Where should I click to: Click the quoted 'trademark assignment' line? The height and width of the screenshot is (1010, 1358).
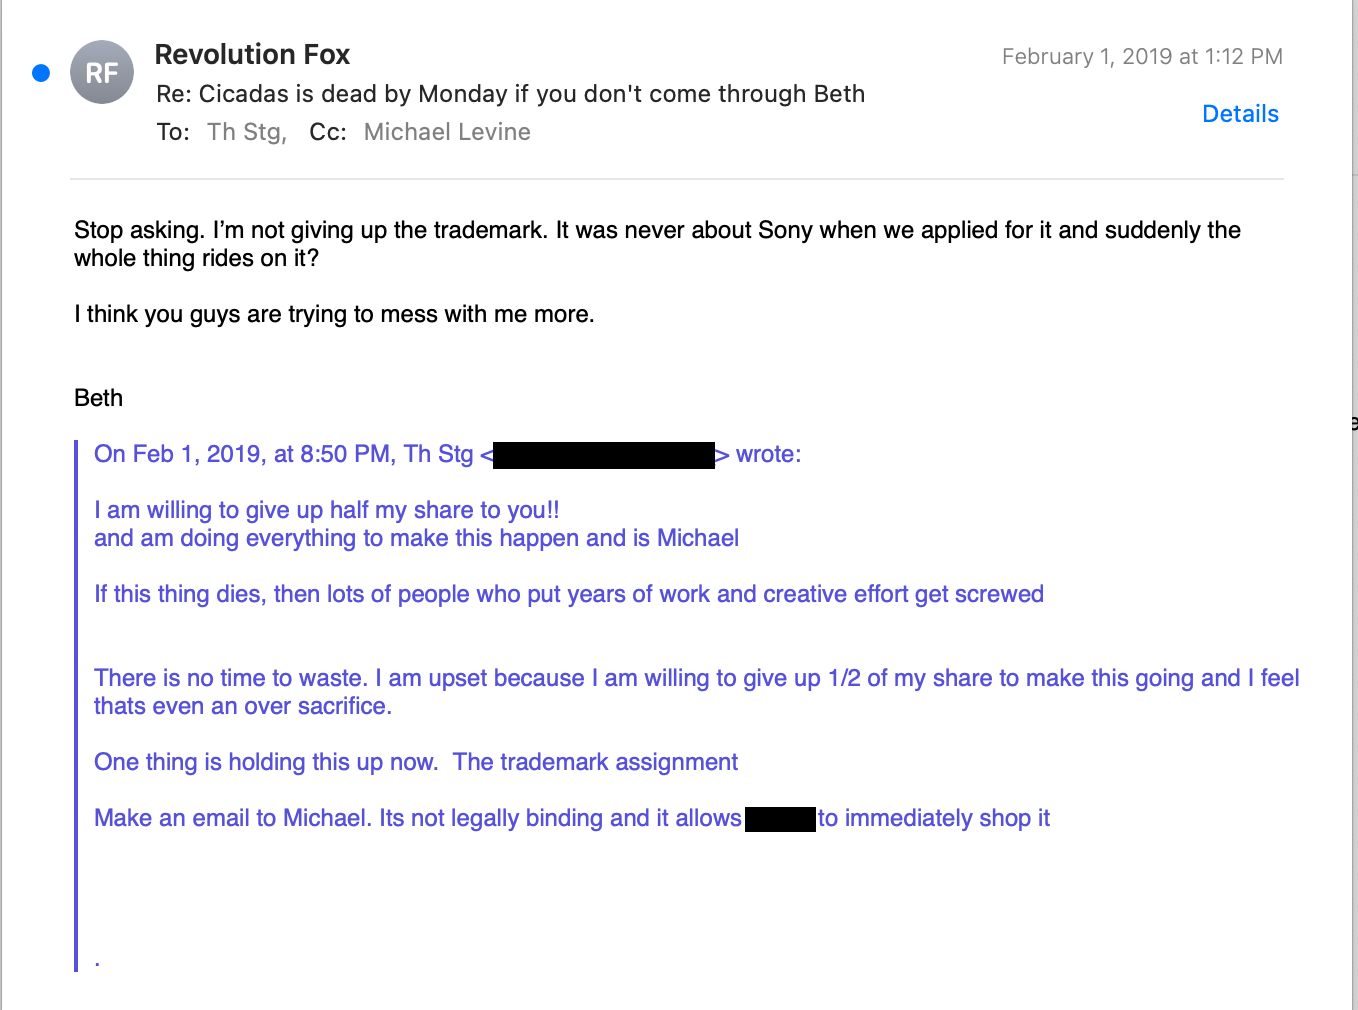pos(416,762)
